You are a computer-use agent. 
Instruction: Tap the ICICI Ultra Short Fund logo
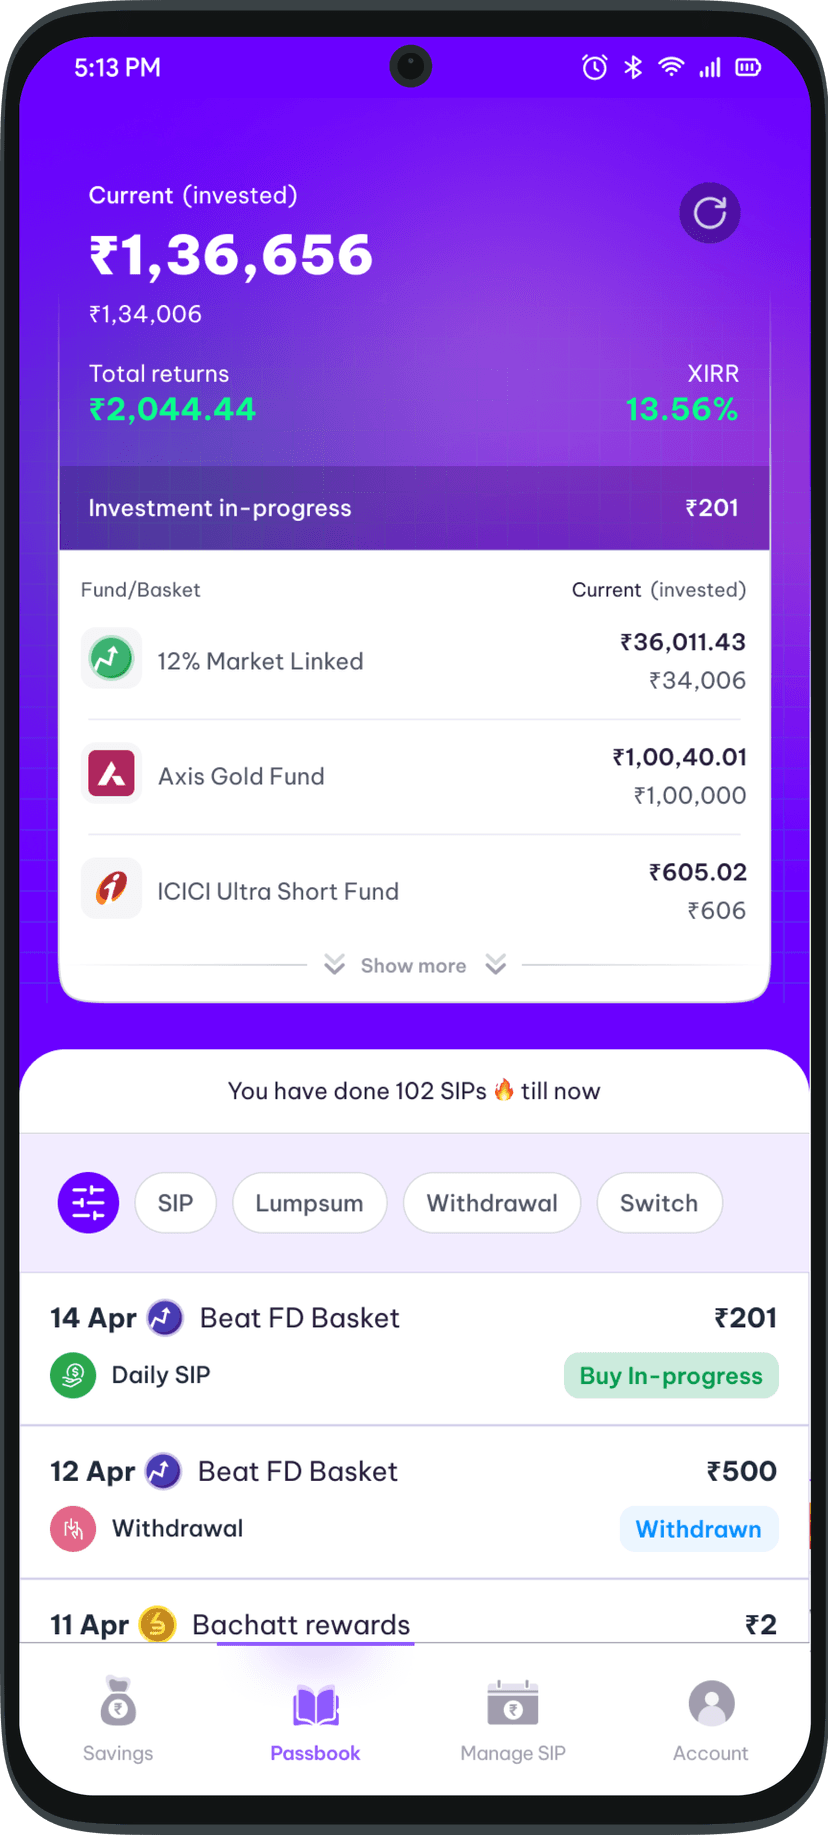pyautogui.click(x=111, y=888)
